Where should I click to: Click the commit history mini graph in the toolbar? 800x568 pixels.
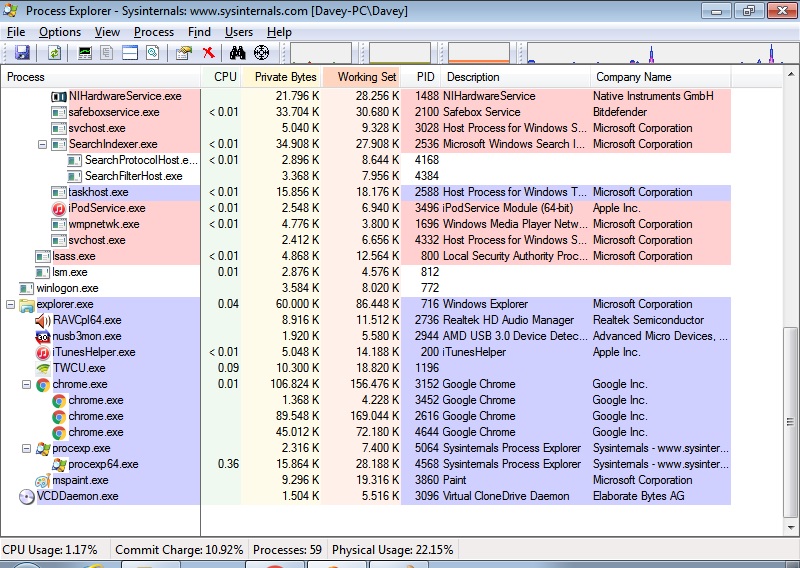click(x=400, y=53)
